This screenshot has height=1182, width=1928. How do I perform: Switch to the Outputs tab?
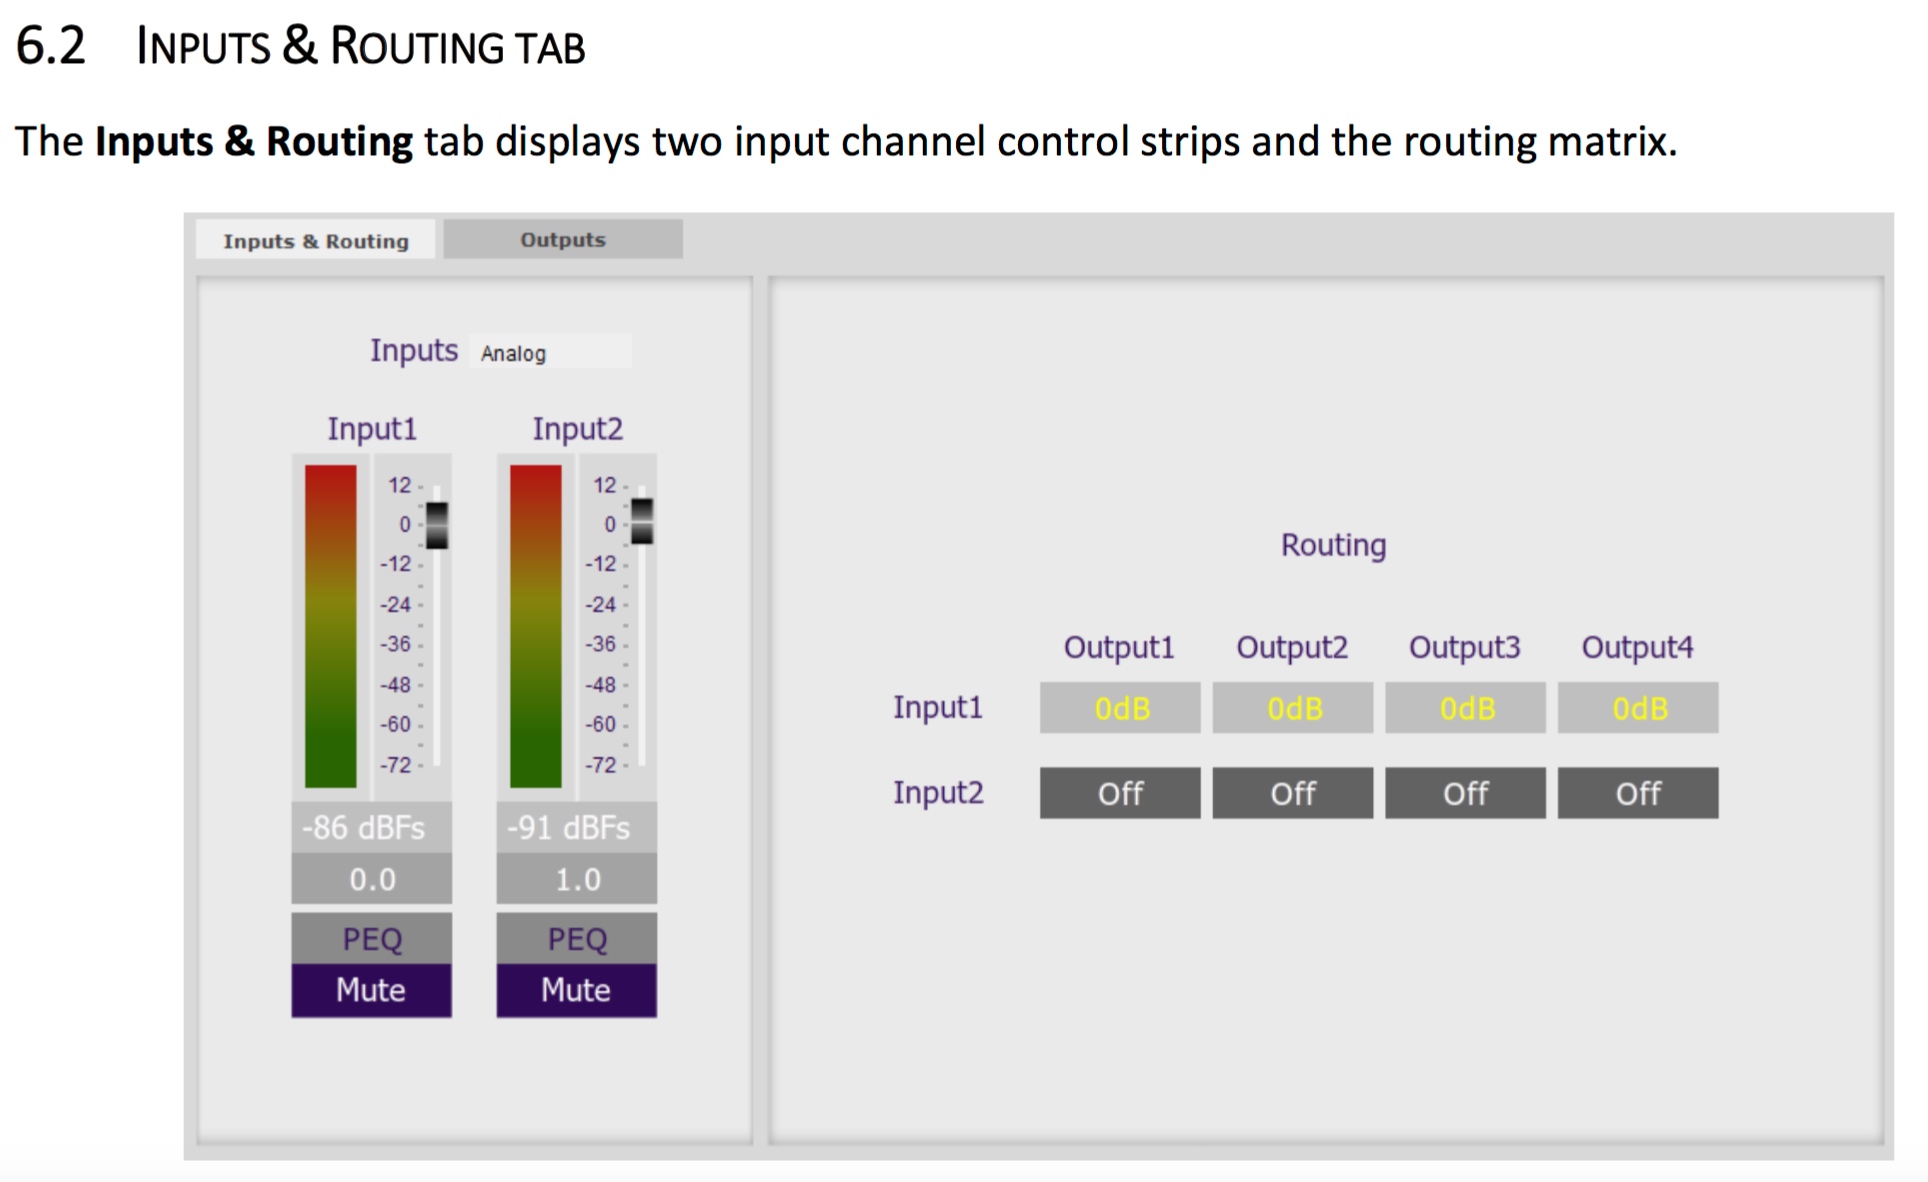(562, 240)
